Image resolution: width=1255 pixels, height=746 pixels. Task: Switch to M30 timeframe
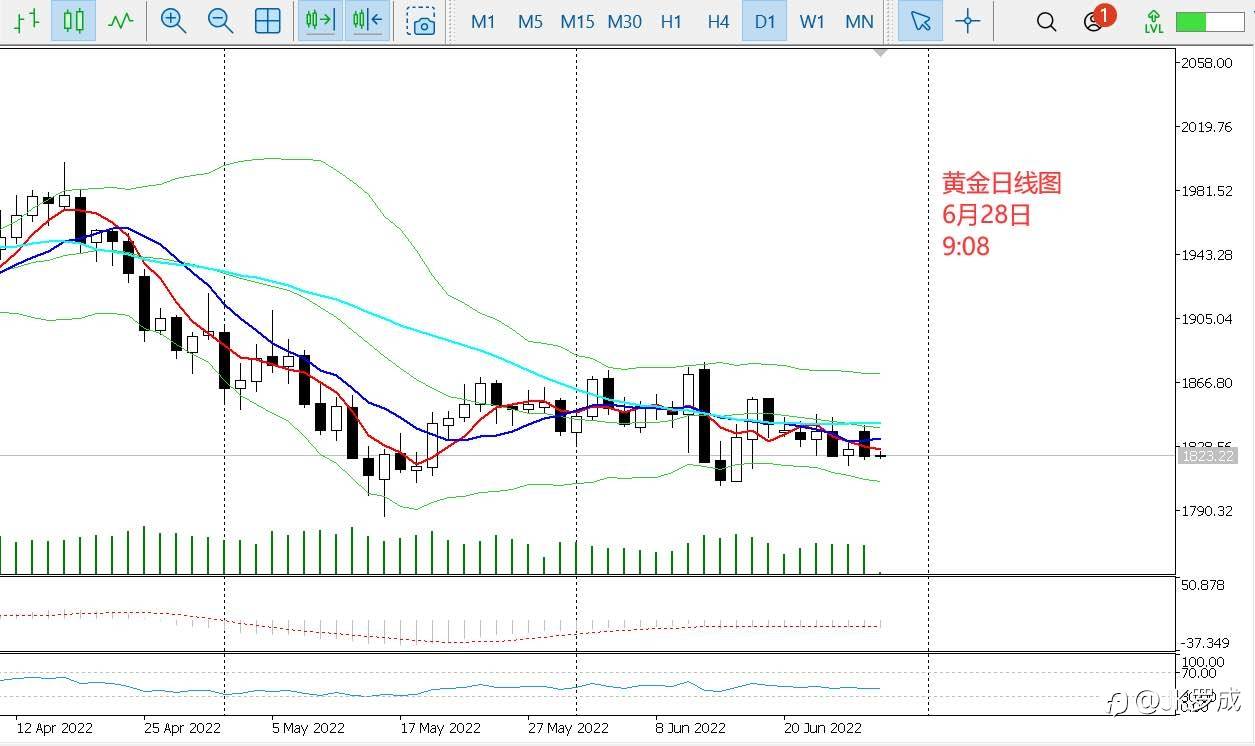[x=624, y=21]
